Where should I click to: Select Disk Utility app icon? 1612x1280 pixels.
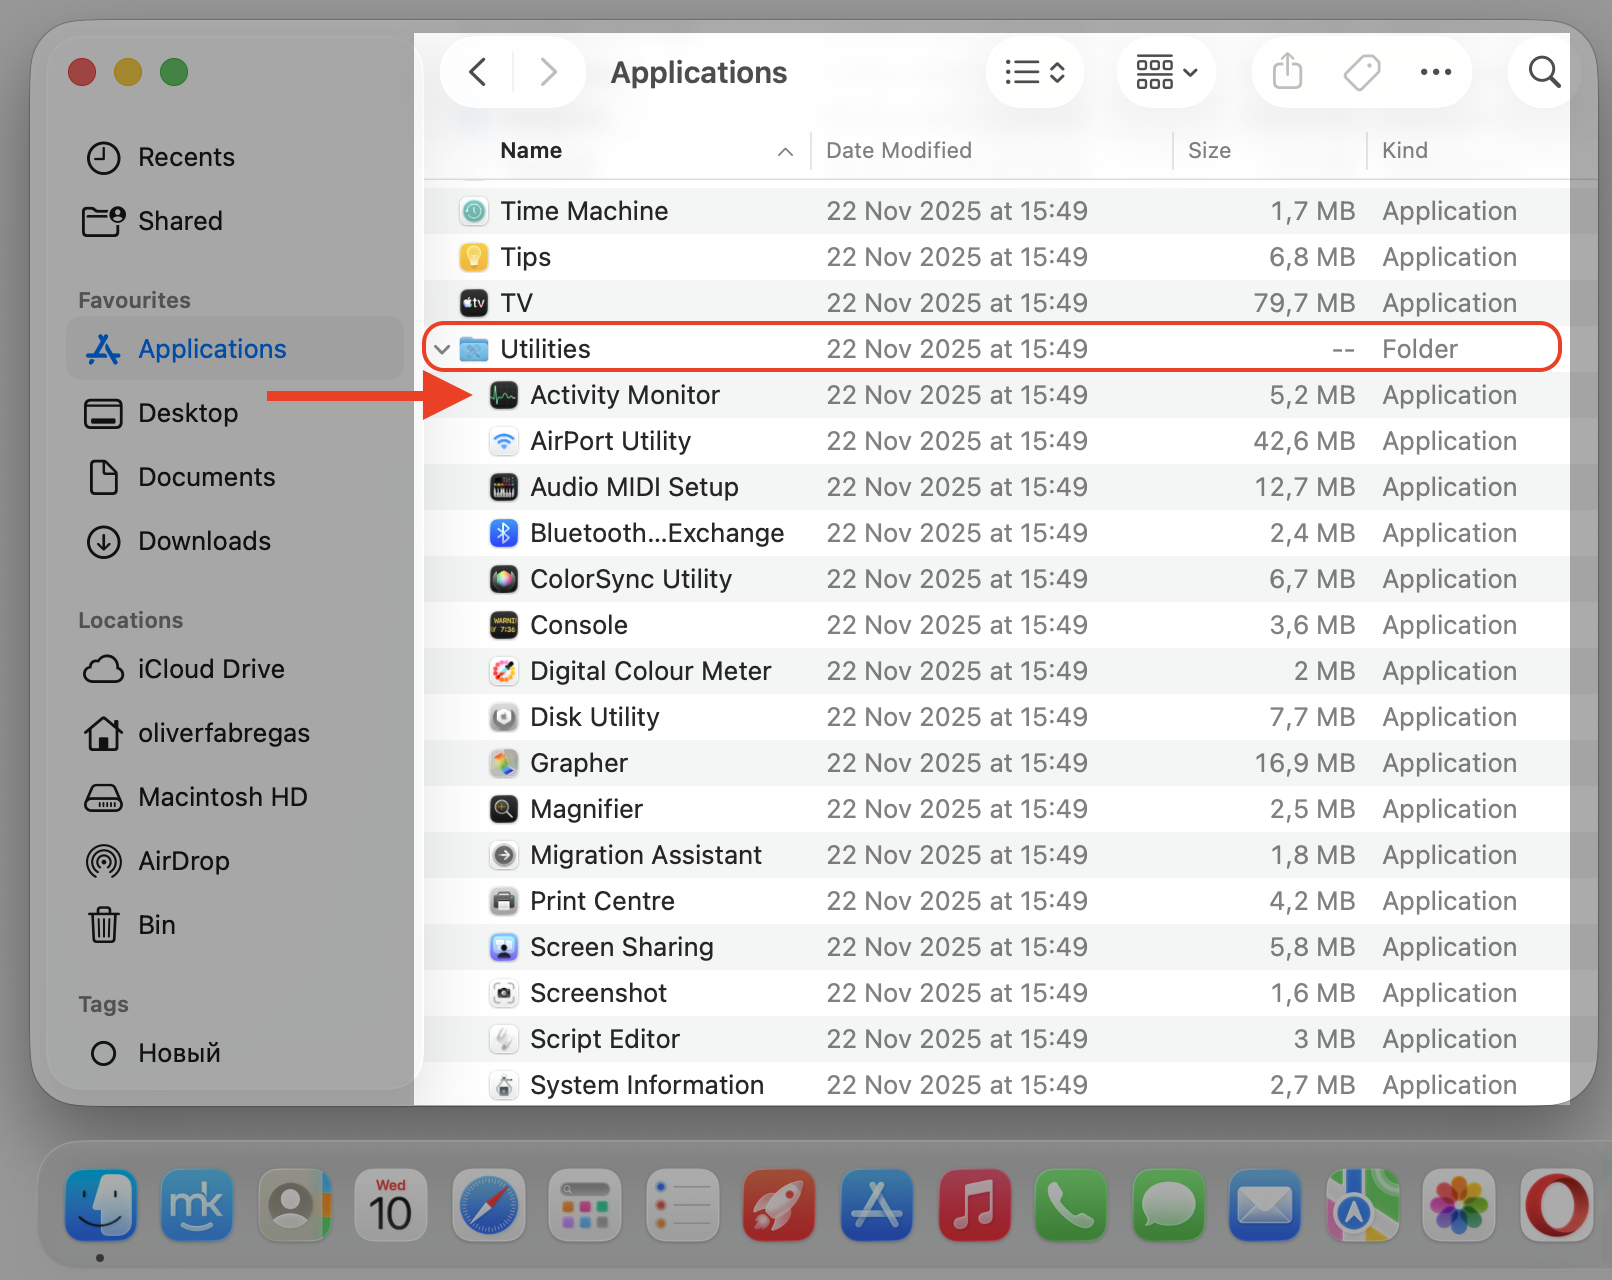pos(504,717)
